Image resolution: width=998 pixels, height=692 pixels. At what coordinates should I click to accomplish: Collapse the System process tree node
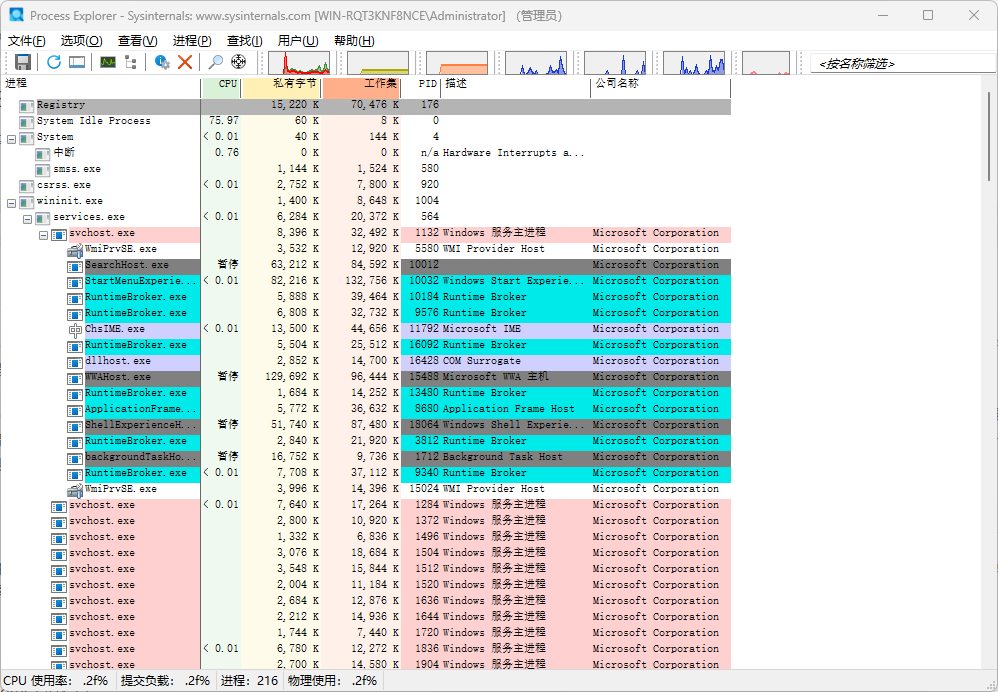coord(12,137)
